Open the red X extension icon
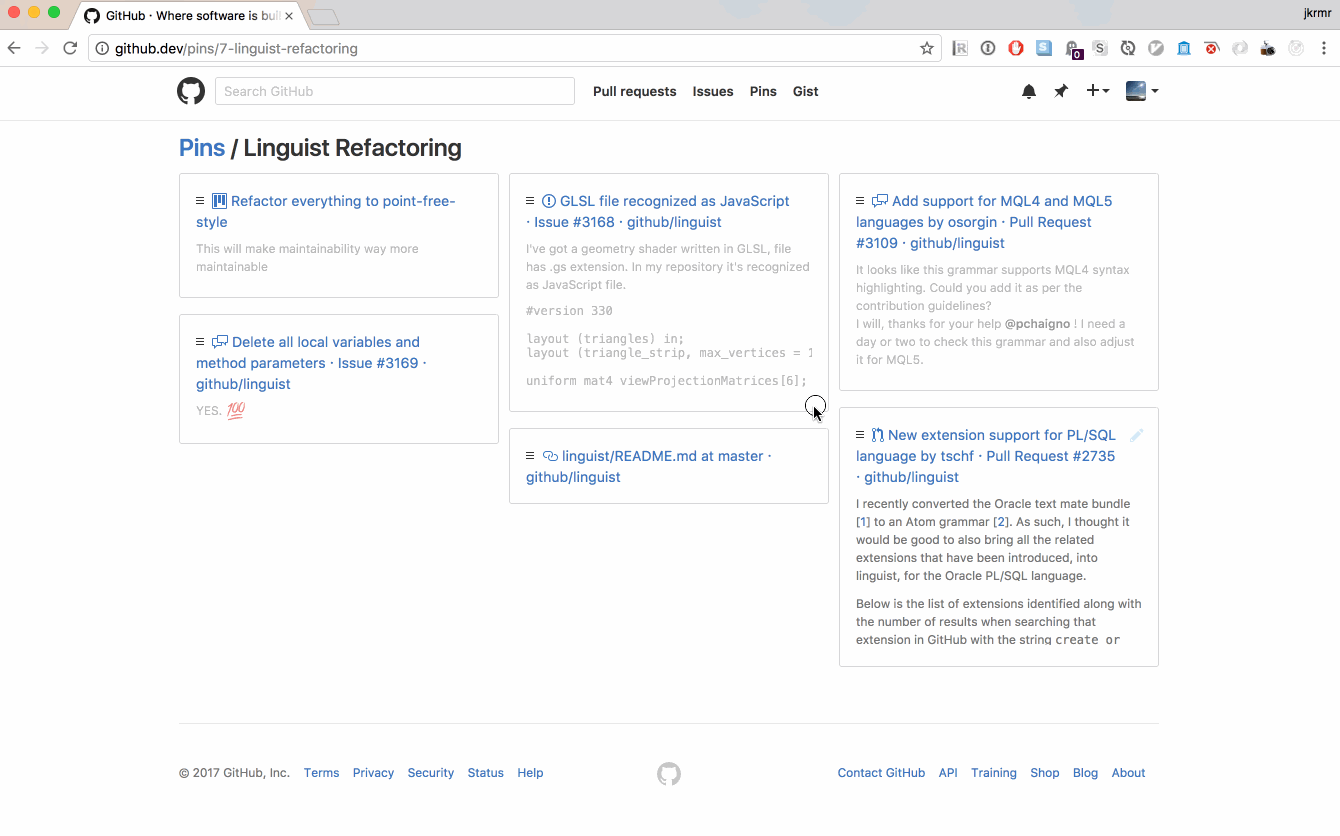 pos(1212,48)
